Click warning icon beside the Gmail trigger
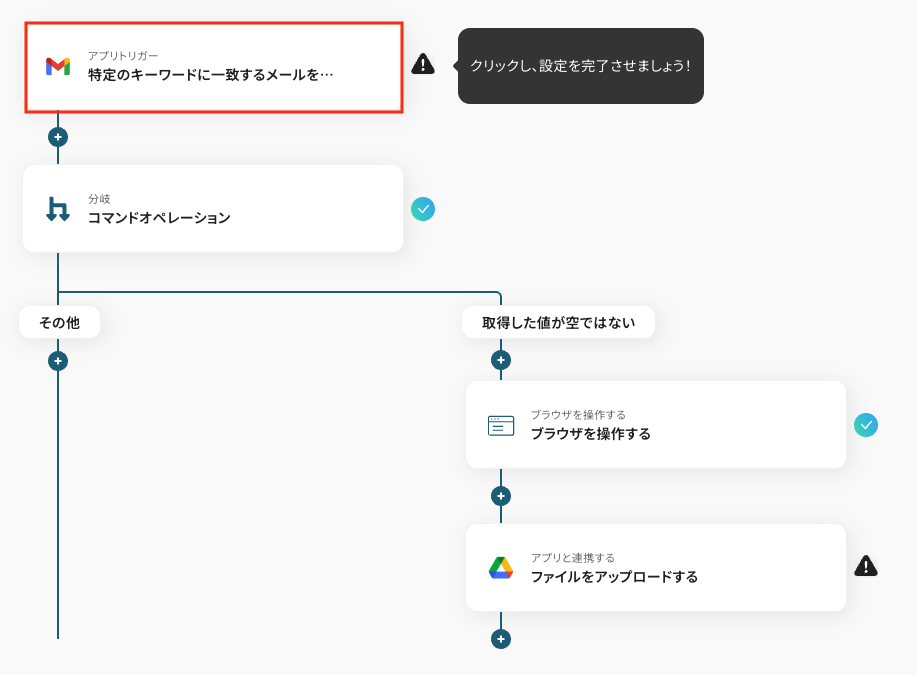The width and height of the screenshot is (917, 675). pyautogui.click(x=423, y=64)
